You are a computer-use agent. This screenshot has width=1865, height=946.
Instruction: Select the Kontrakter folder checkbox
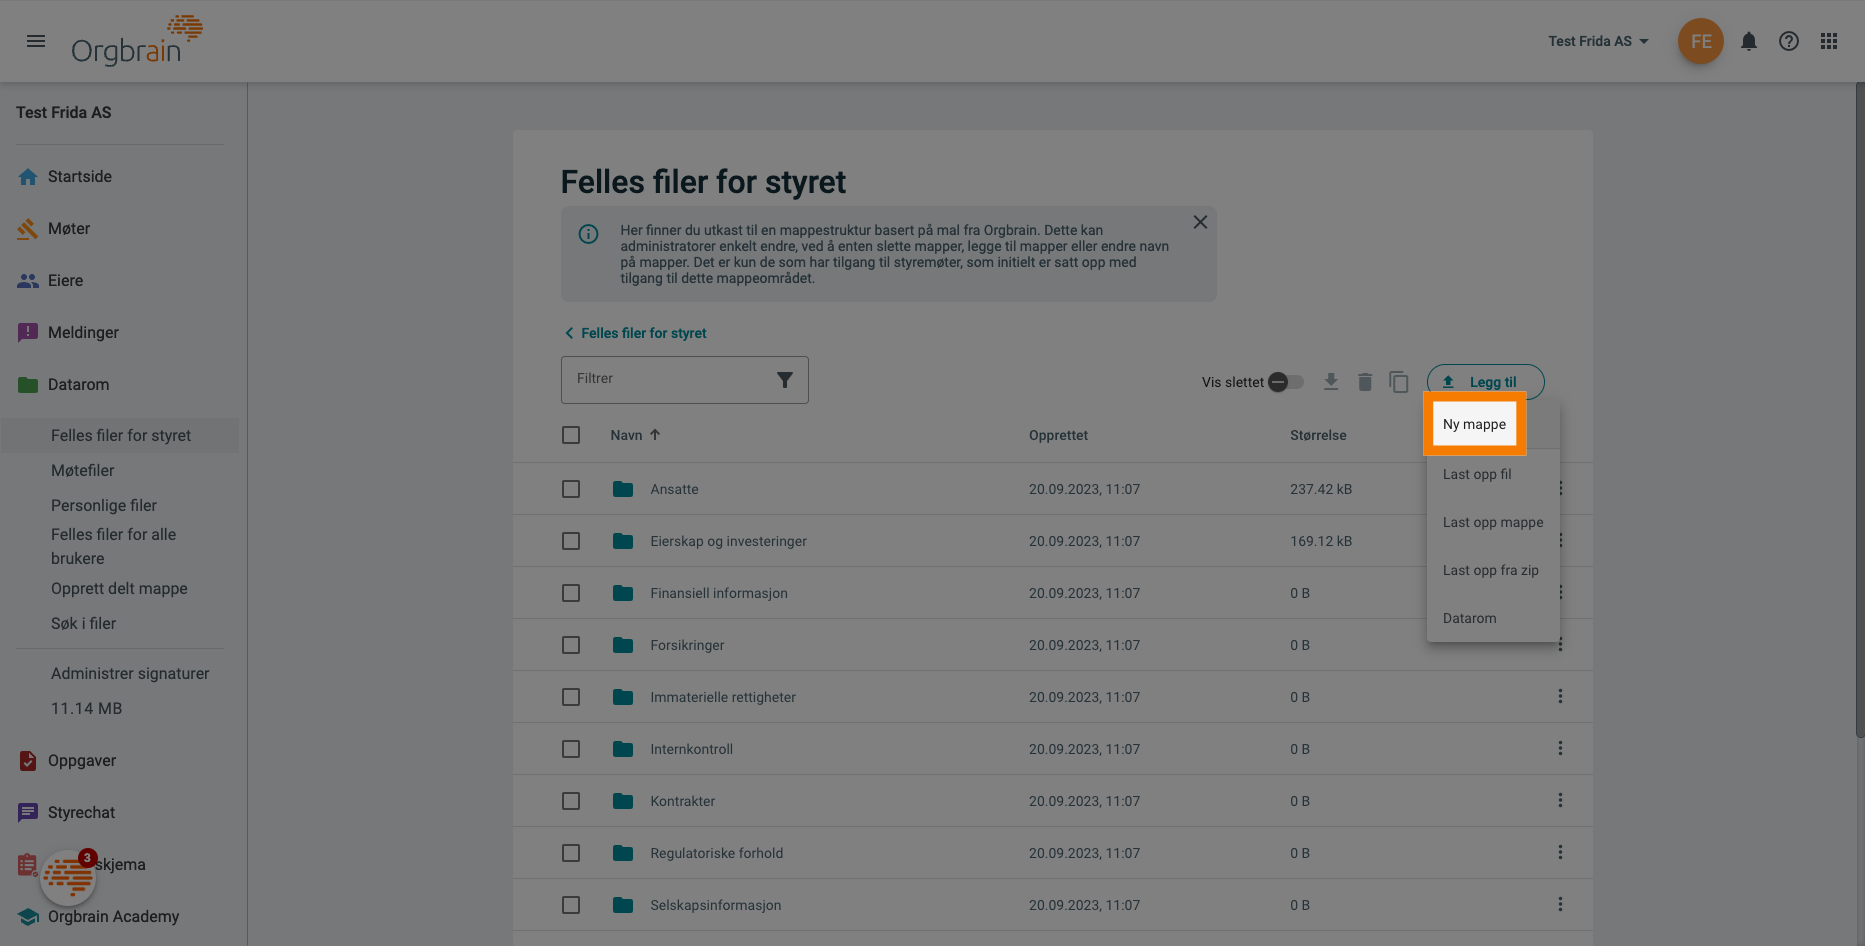571,801
